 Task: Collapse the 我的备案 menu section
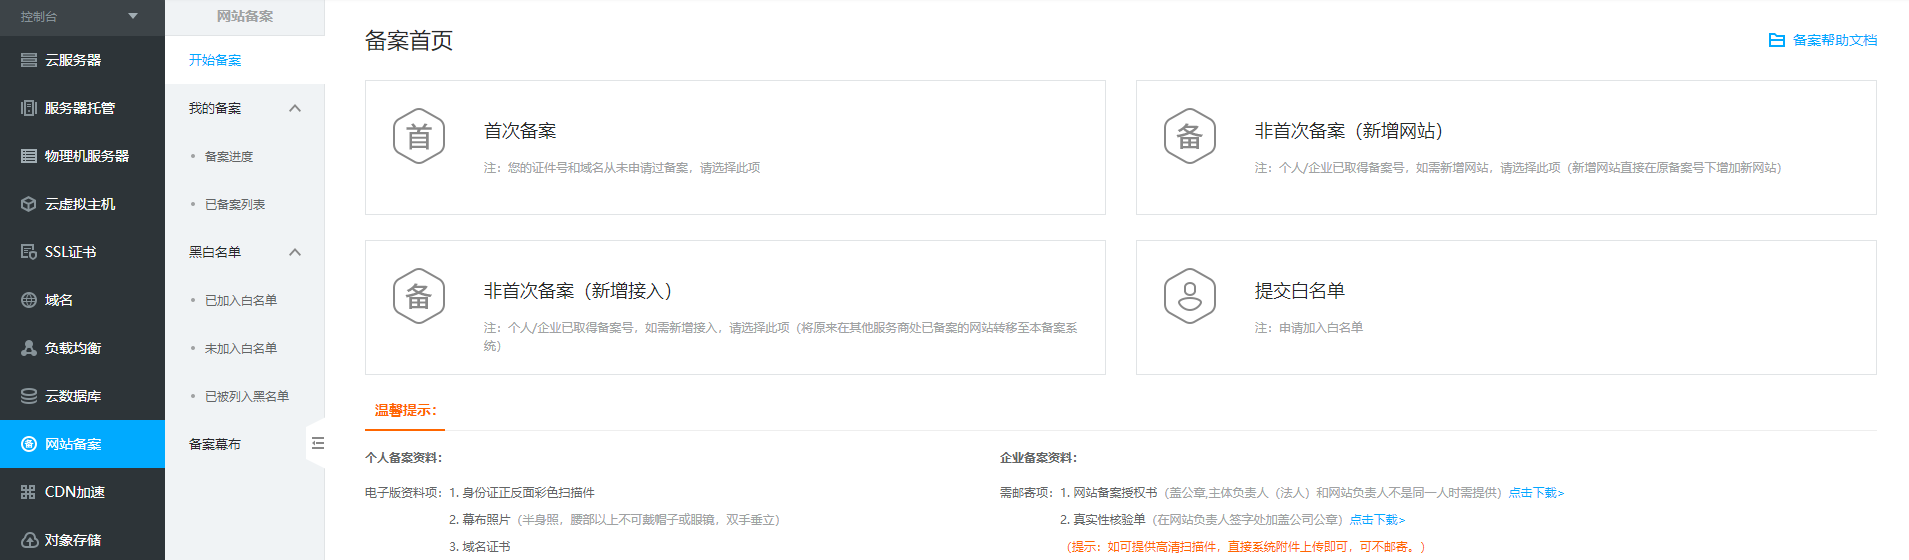tap(295, 108)
